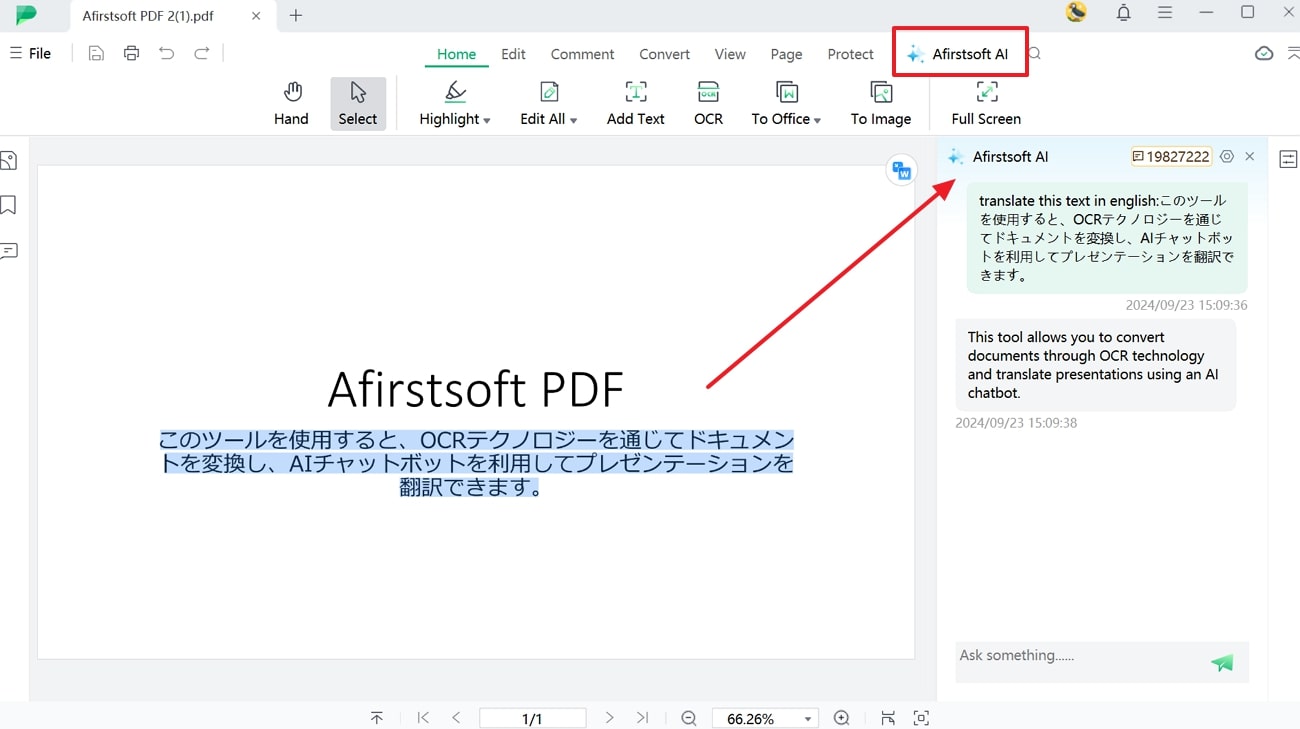
Task: Switch to the Edit tab
Action: (x=513, y=54)
